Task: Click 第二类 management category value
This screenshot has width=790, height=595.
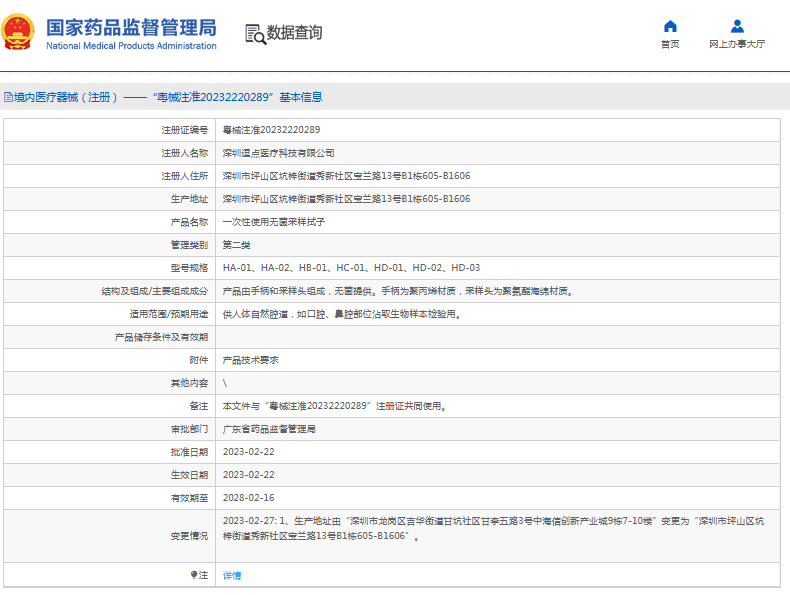Action: pyautogui.click(x=237, y=245)
